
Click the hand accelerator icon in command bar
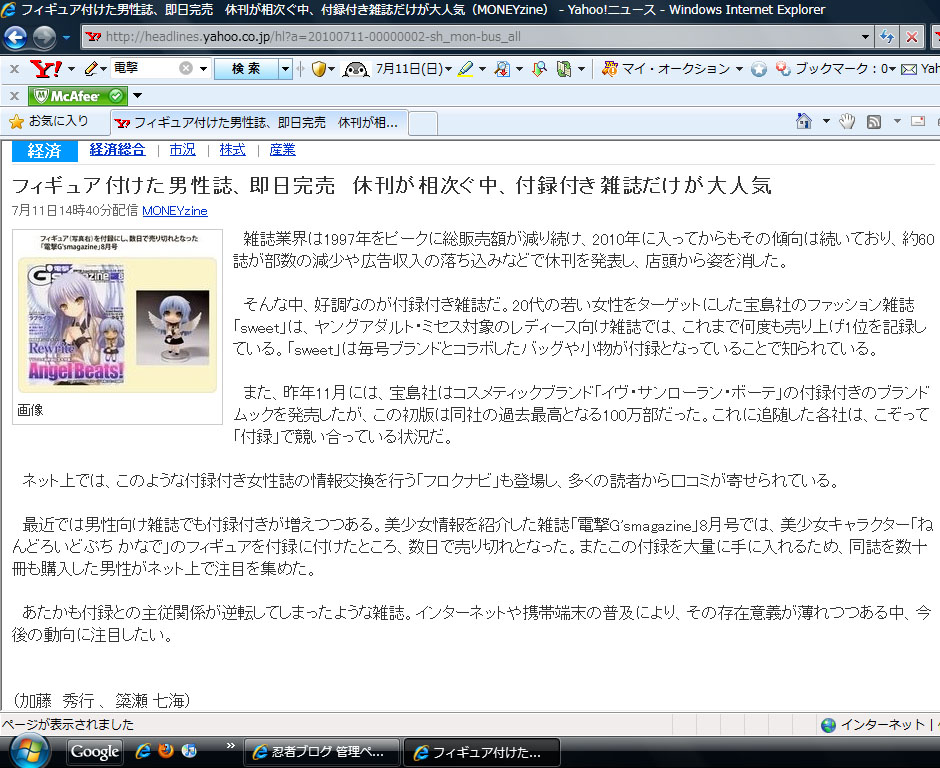tap(846, 121)
